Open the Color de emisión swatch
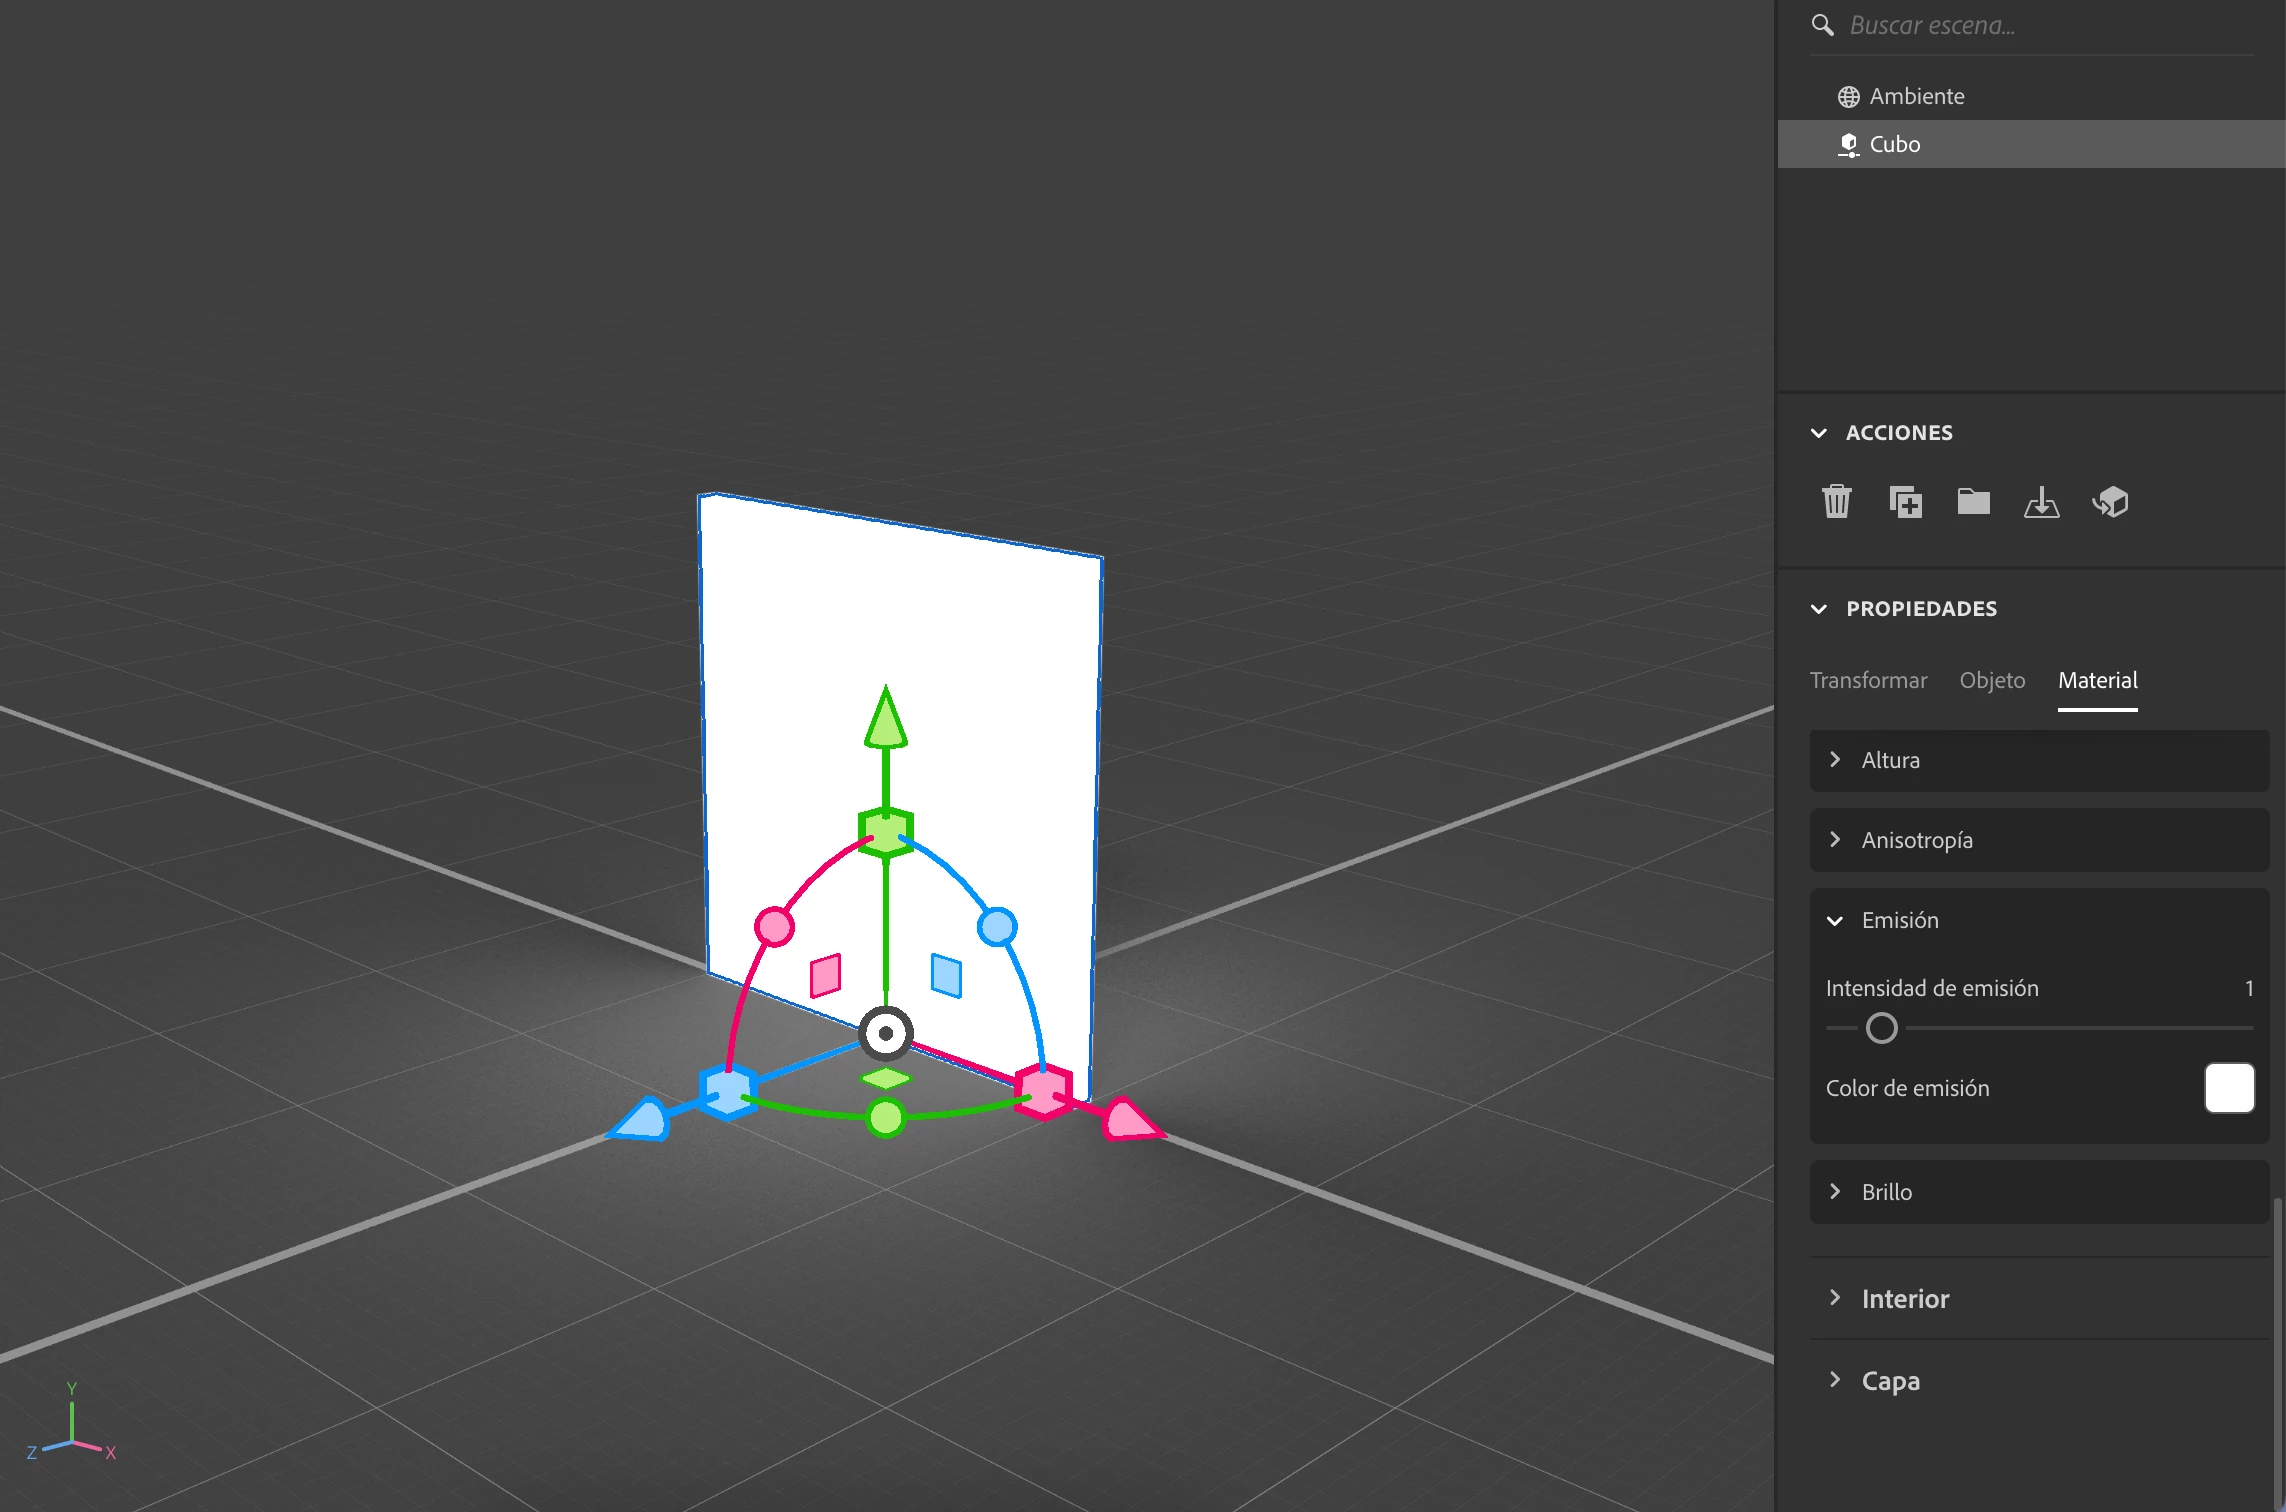 2229,1088
